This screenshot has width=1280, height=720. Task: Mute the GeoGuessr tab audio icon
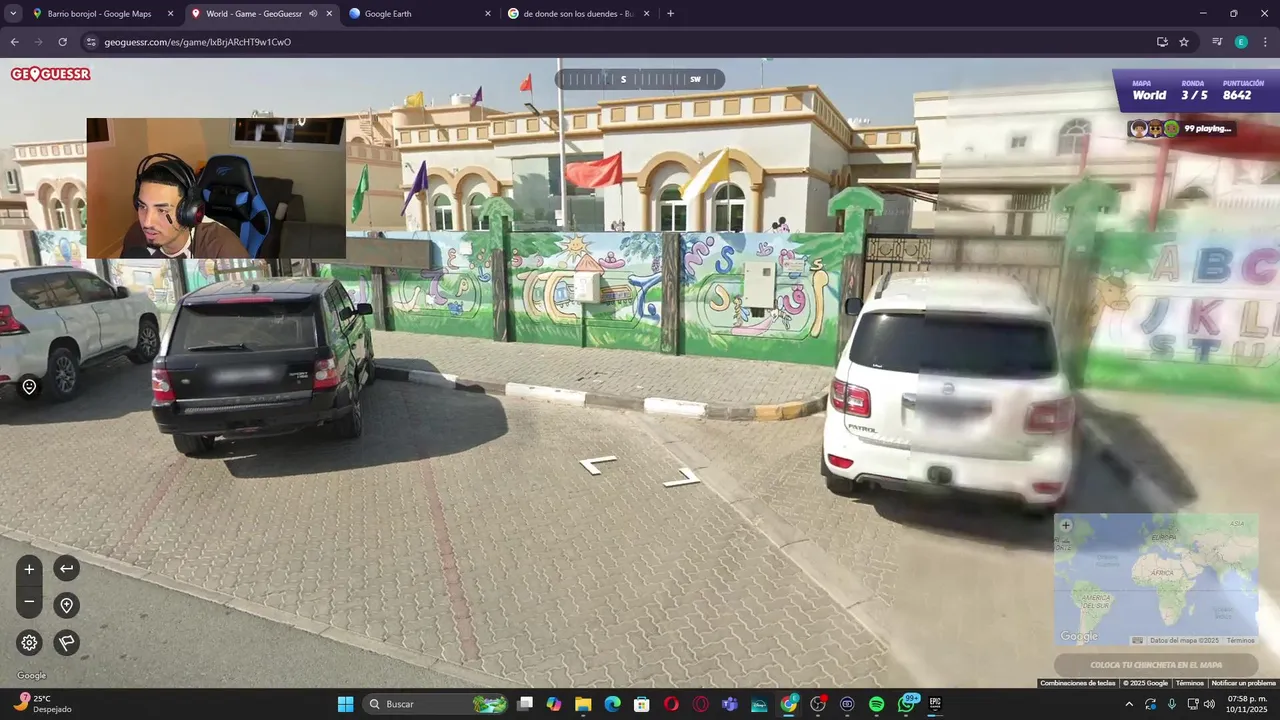[313, 14]
